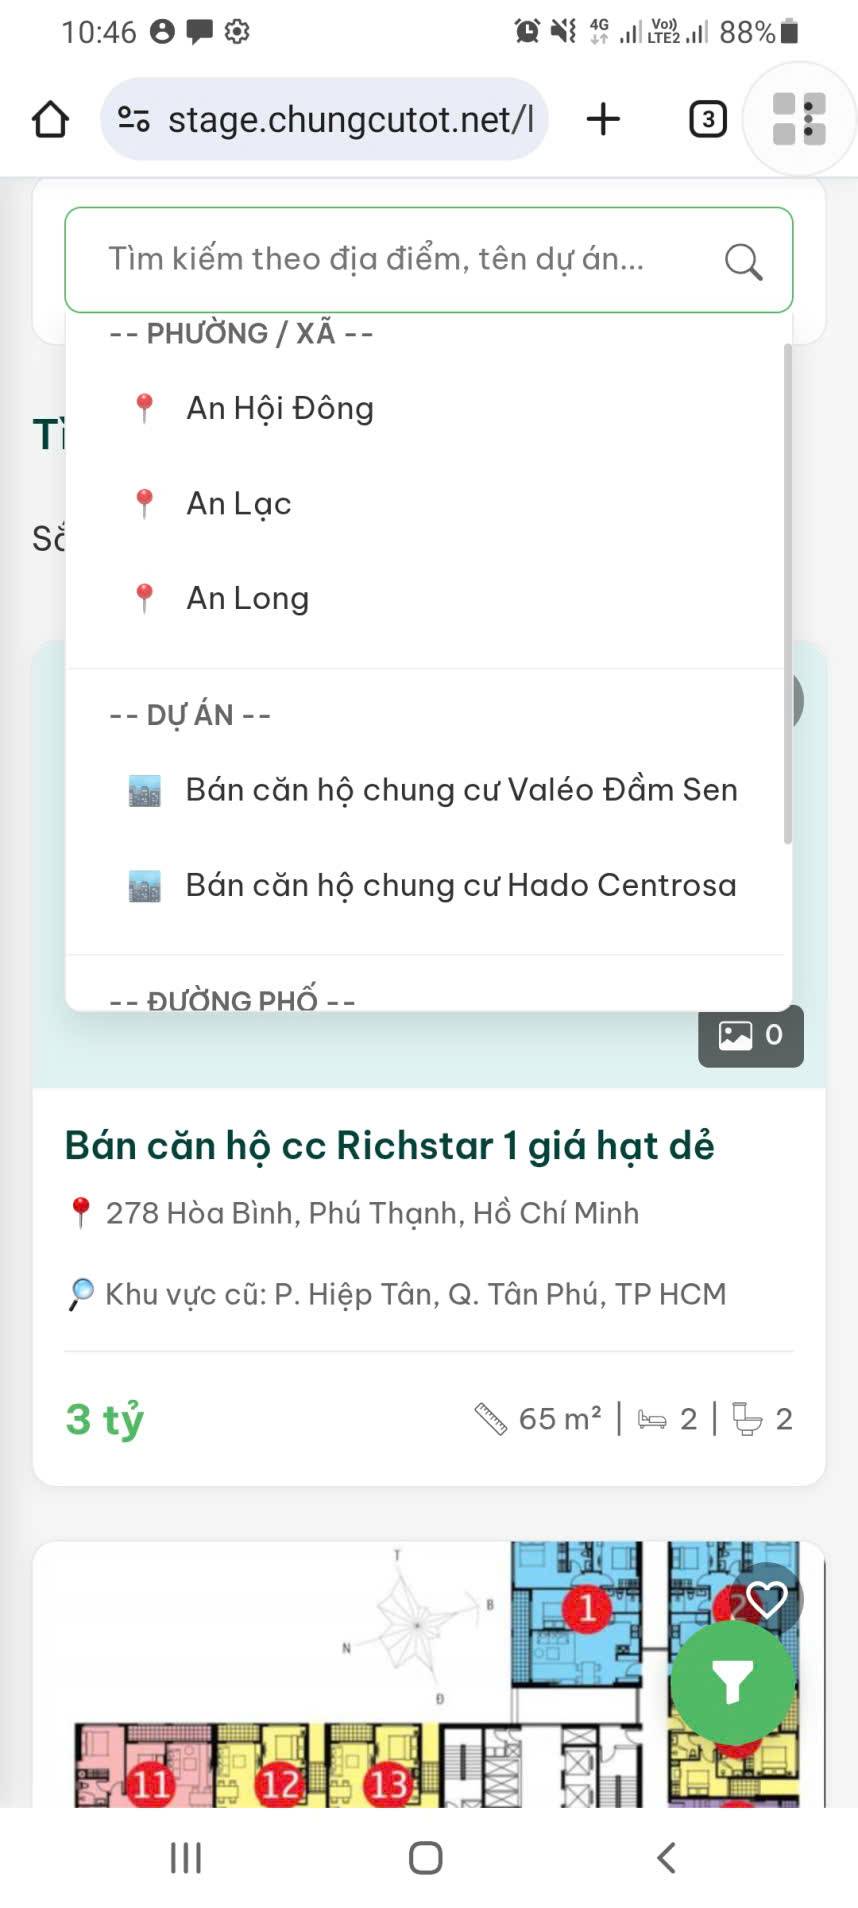Viewport: 858px width, 1908px height.
Task: Open the listing Bán căn hộ cc Richstar 1
Action: click(x=389, y=1146)
